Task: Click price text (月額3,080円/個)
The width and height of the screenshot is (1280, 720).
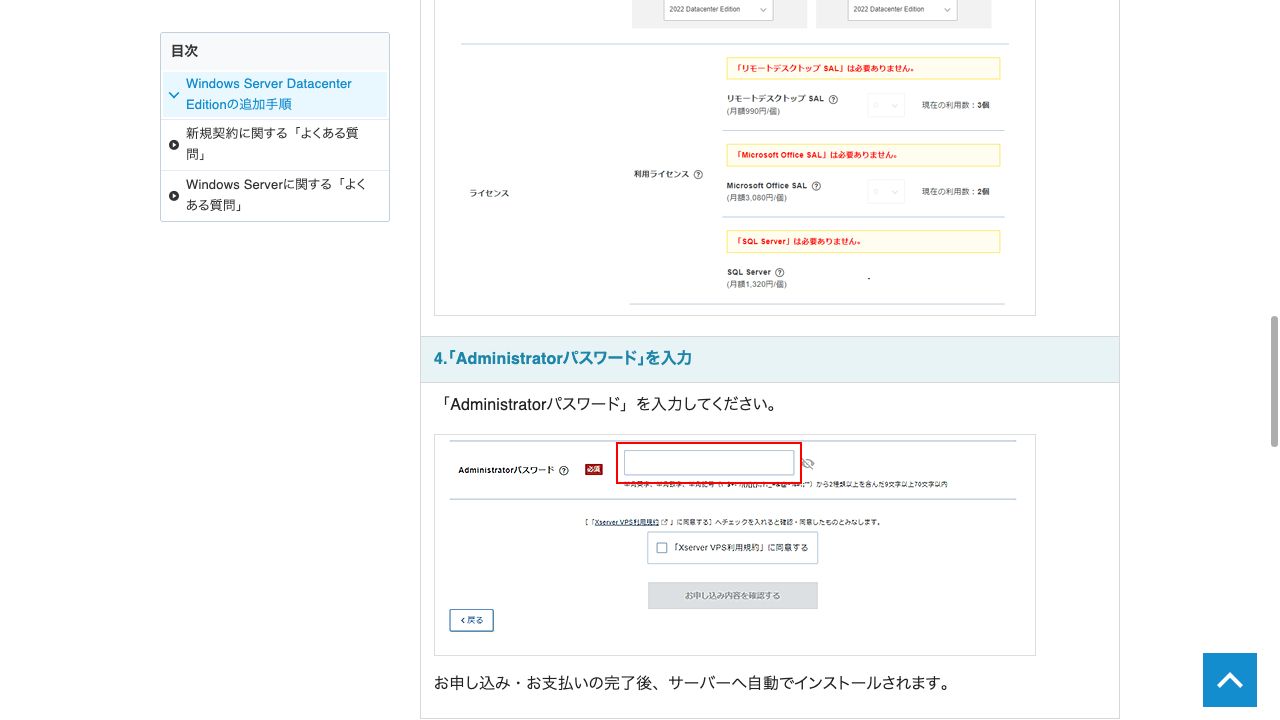Action: click(757, 198)
